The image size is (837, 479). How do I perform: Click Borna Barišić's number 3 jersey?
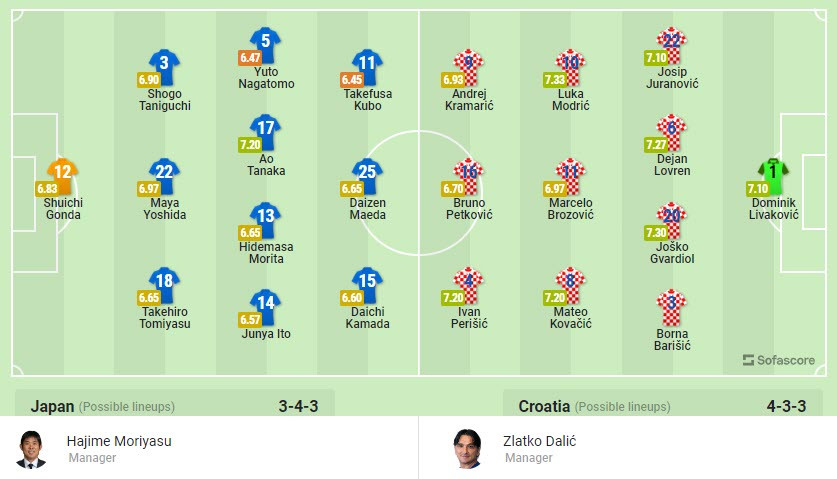click(x=671, y=306)
